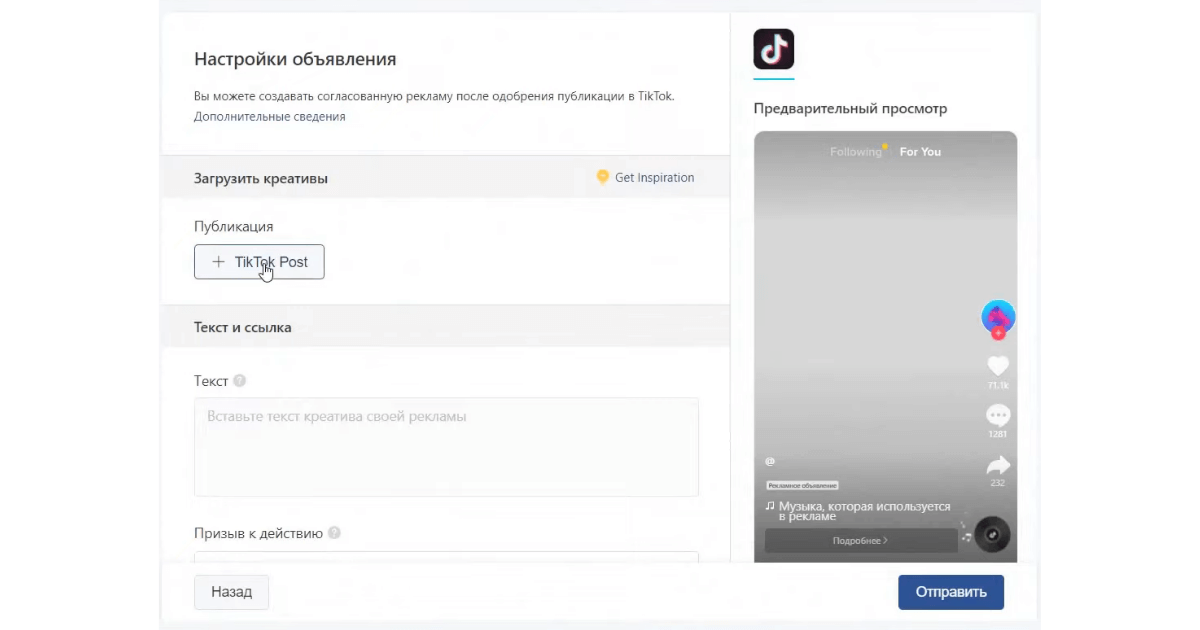Click the music disc icon in preview
Screen dimensions: 1200x630
(992, 534)
